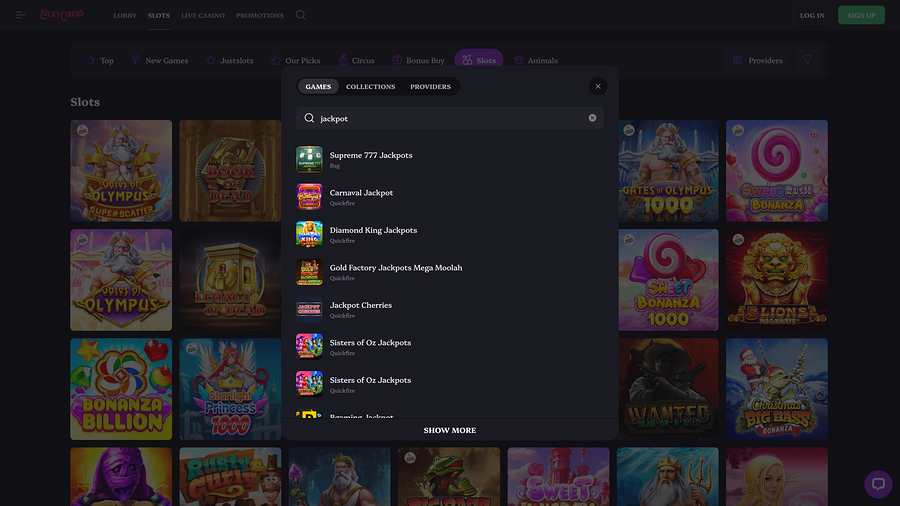Open Sweet Bonanza 1000 thumbnail
The height and width of the screenshot is (506, 900).
668,280
